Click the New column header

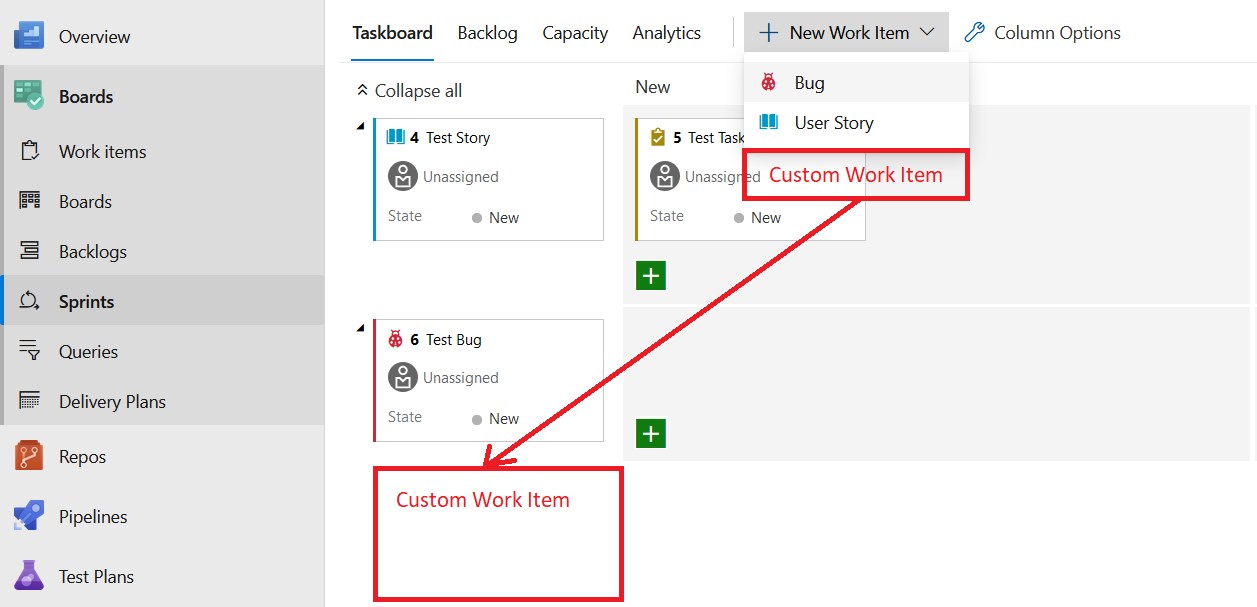tap(652, 87)
